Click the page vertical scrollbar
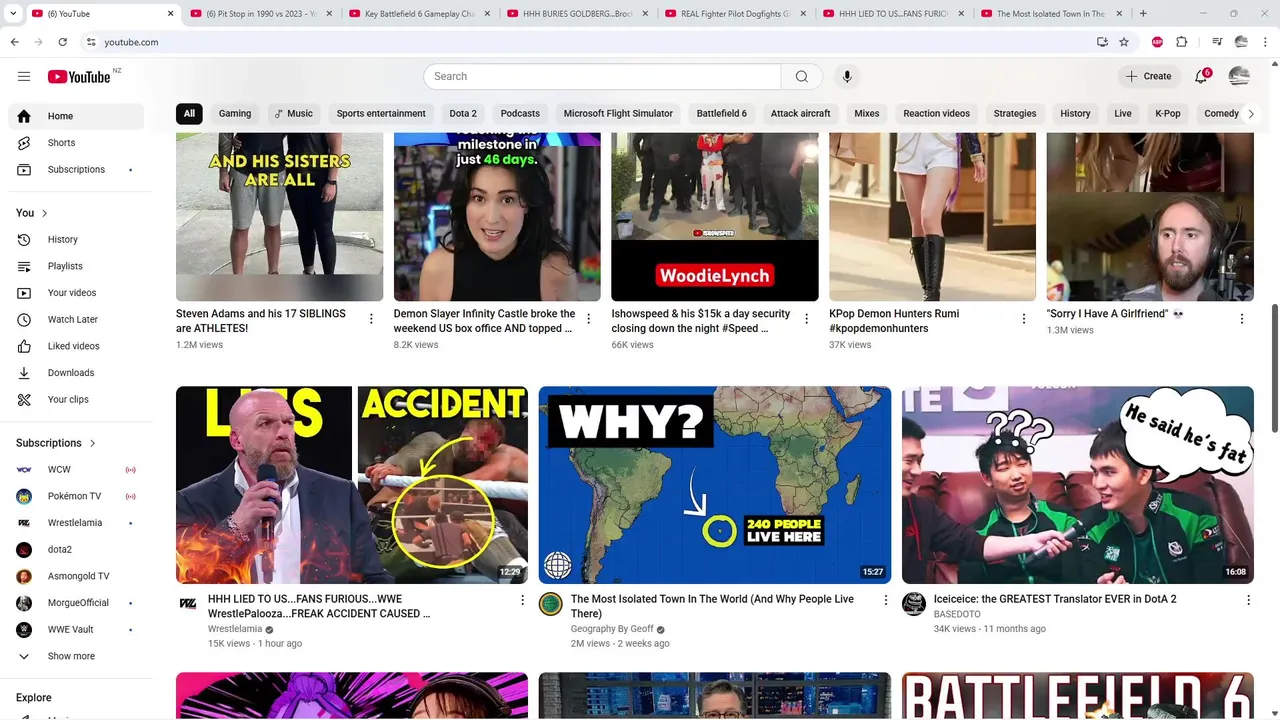Screen dimensions: 1280x720 (1274, 369)
